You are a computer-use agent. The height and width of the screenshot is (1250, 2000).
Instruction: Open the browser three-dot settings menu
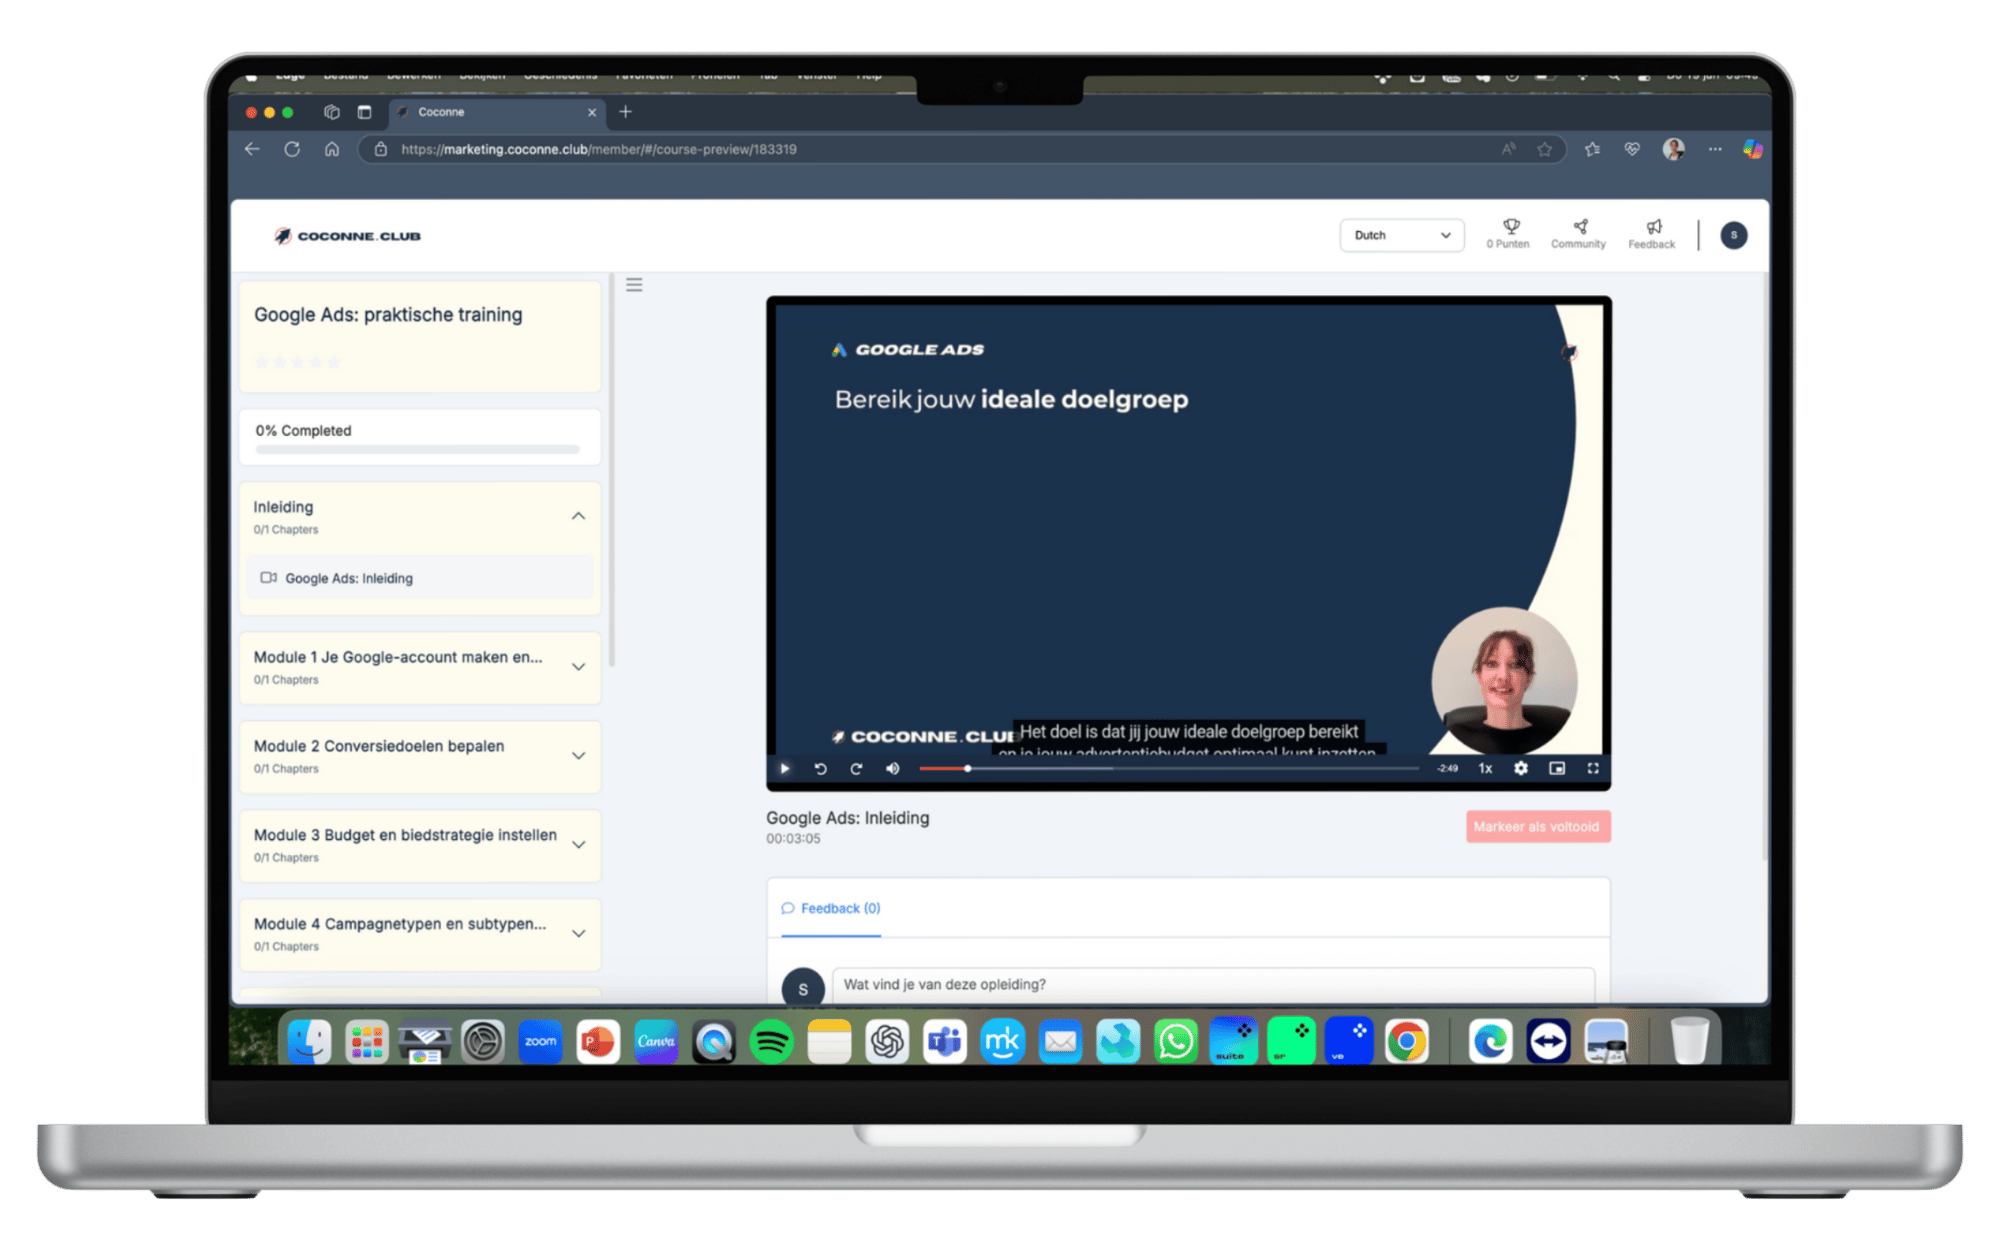pos(1715,149)
